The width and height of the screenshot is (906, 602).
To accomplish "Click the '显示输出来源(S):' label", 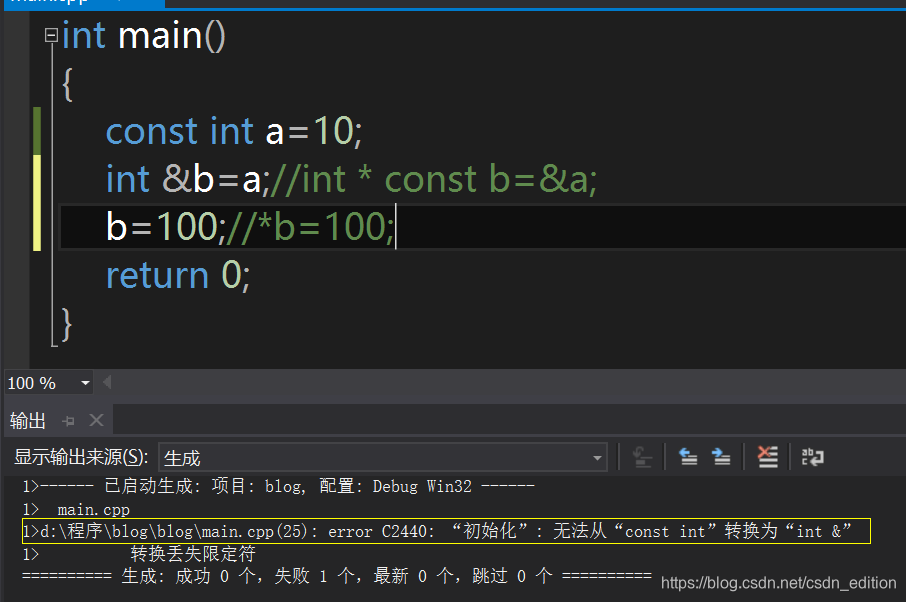I will click(x=81, y=457).
